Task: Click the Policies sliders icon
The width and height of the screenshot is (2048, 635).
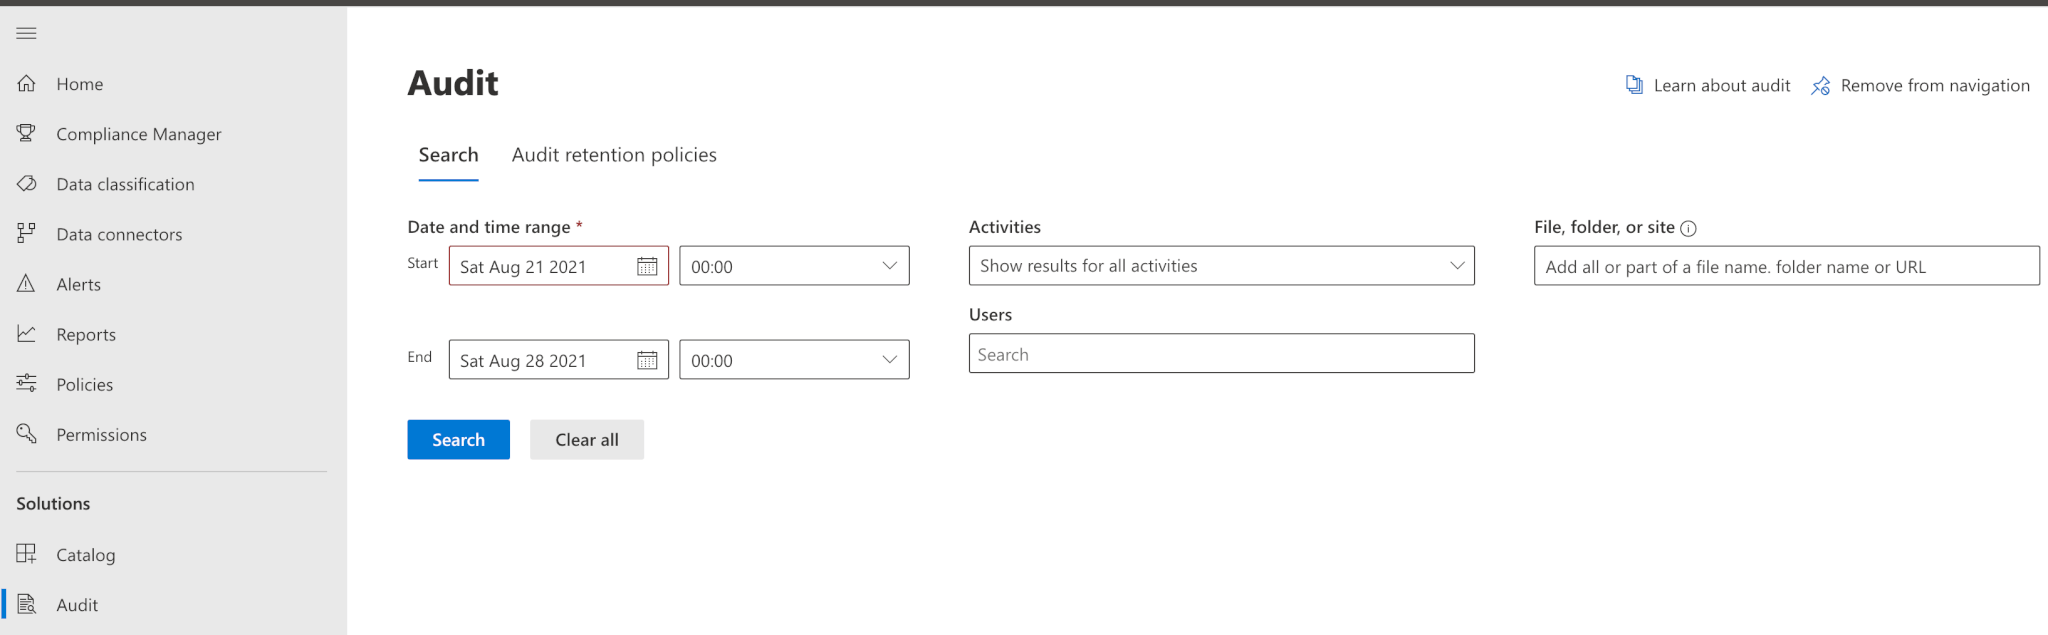Action: tap(27, 383)
